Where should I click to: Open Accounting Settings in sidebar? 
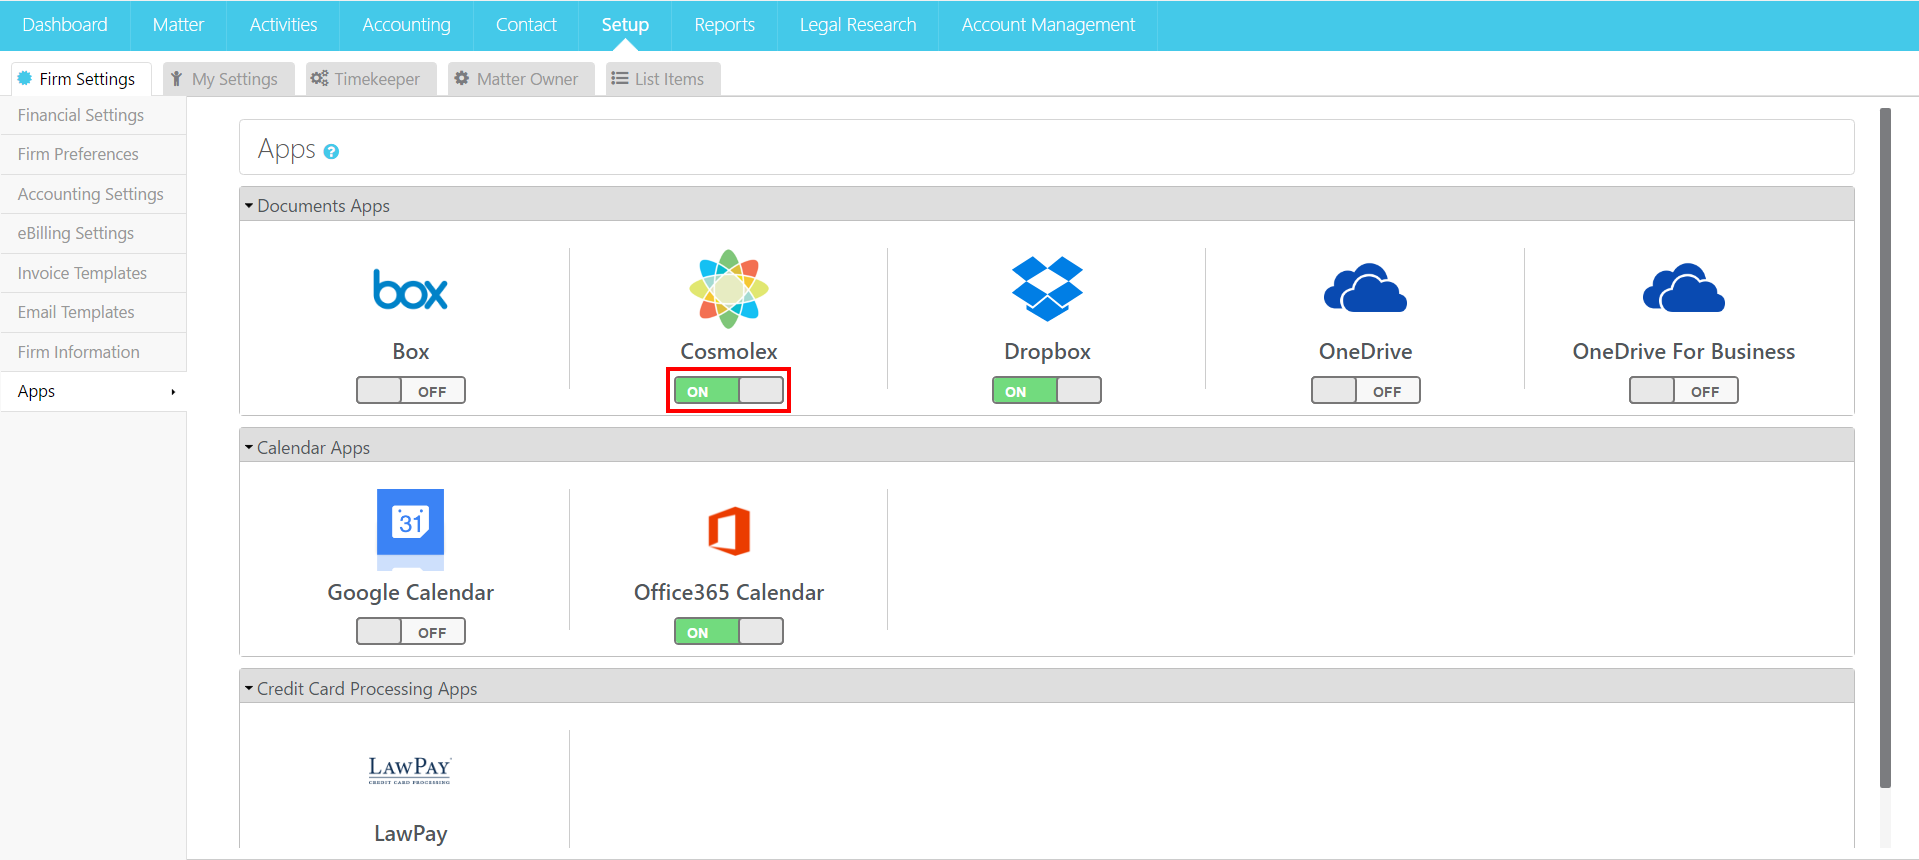[93, 194]
